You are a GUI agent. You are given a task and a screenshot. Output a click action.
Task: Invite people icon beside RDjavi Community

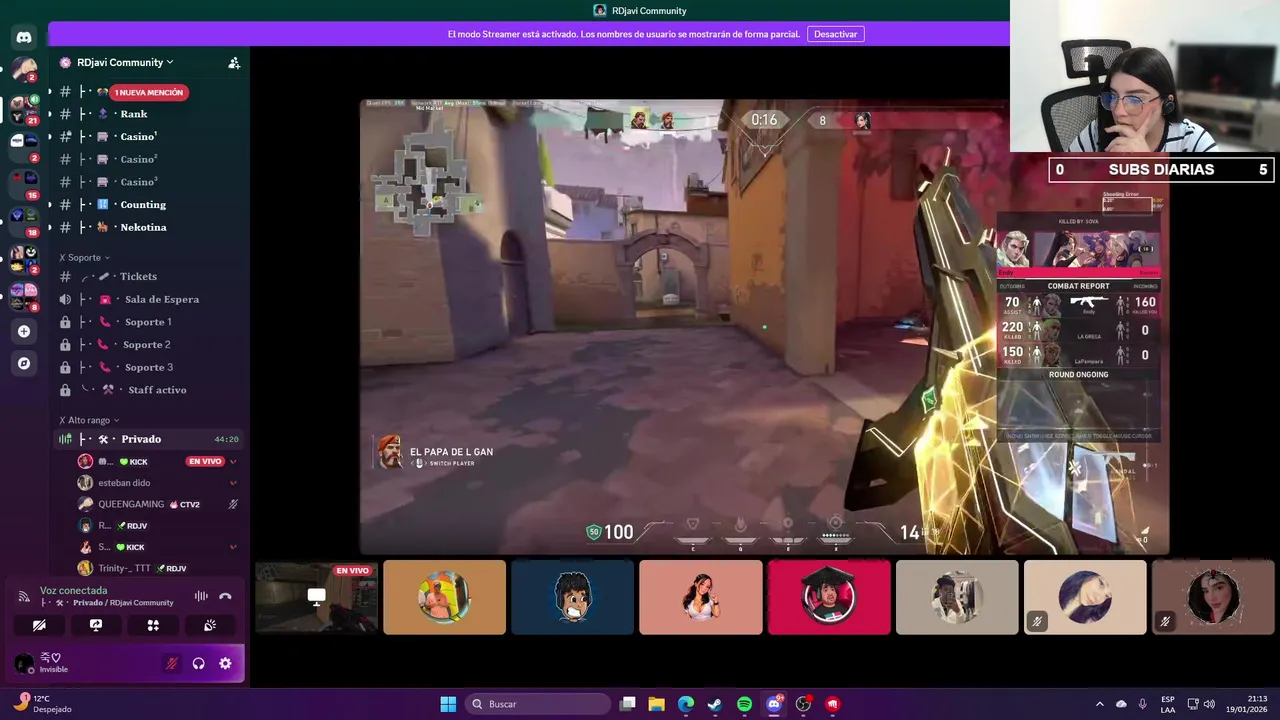(234, 62)
